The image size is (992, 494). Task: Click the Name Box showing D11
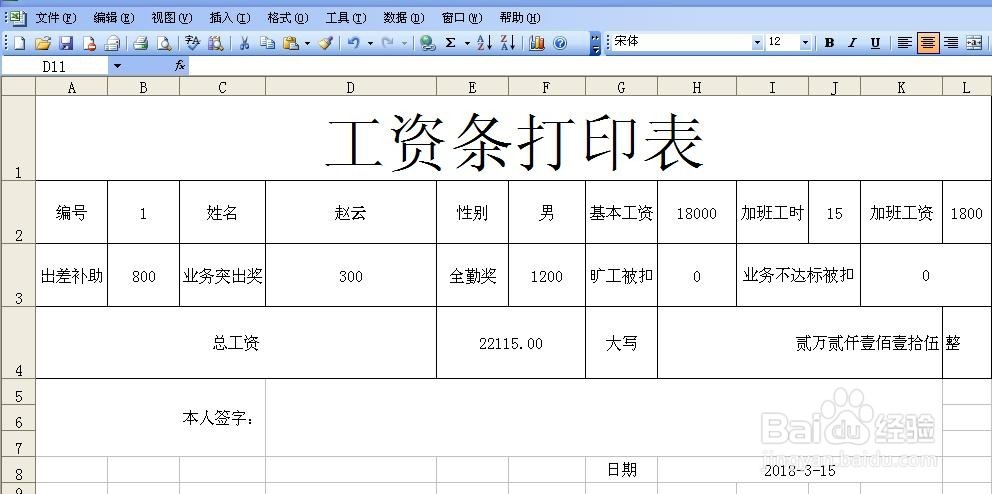point(54,66)
